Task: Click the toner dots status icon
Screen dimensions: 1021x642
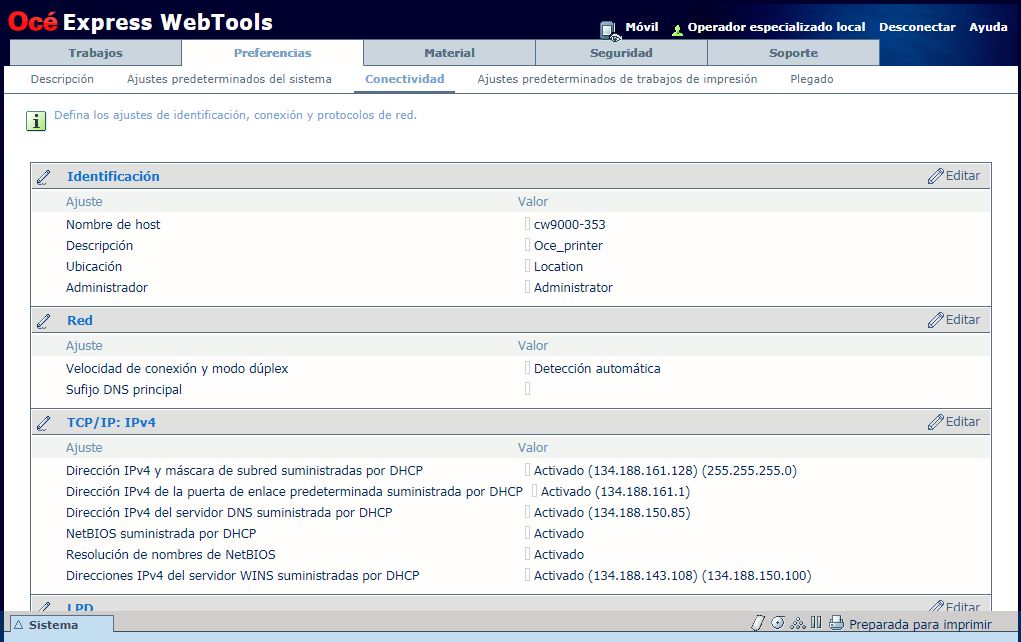Action: click(798, 623)
